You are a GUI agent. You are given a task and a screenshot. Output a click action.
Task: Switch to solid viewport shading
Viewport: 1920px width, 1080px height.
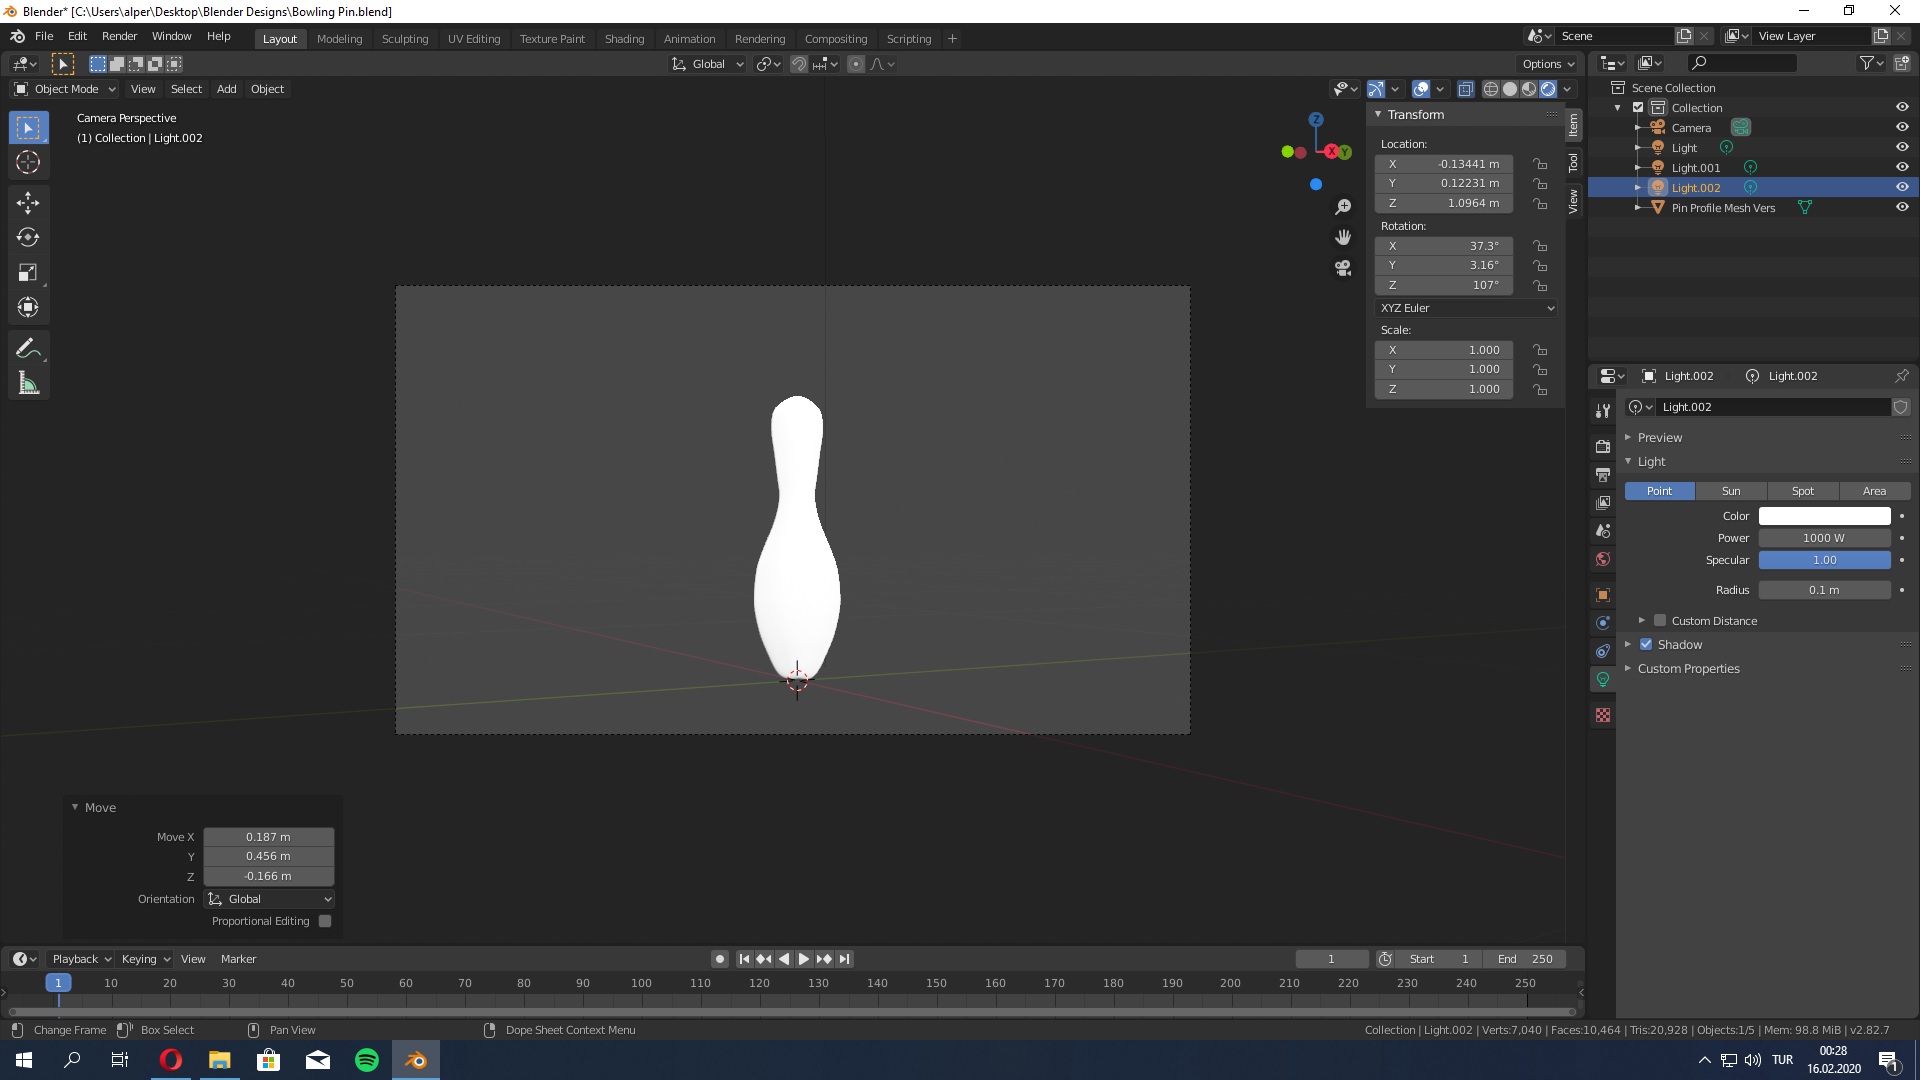1510,89
